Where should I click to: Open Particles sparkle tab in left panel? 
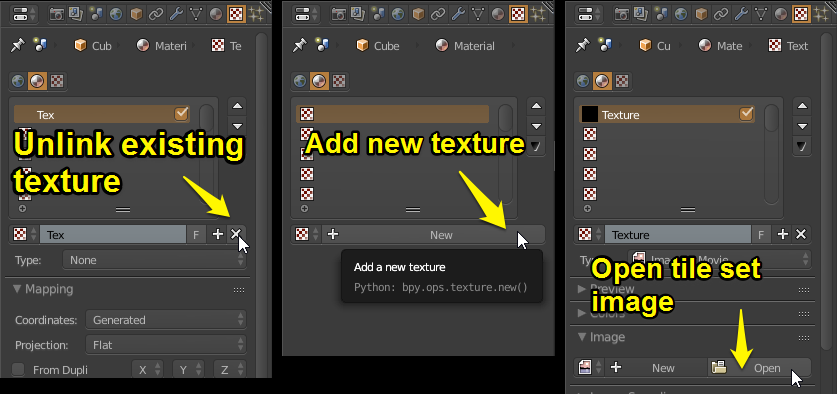[257, 14]
